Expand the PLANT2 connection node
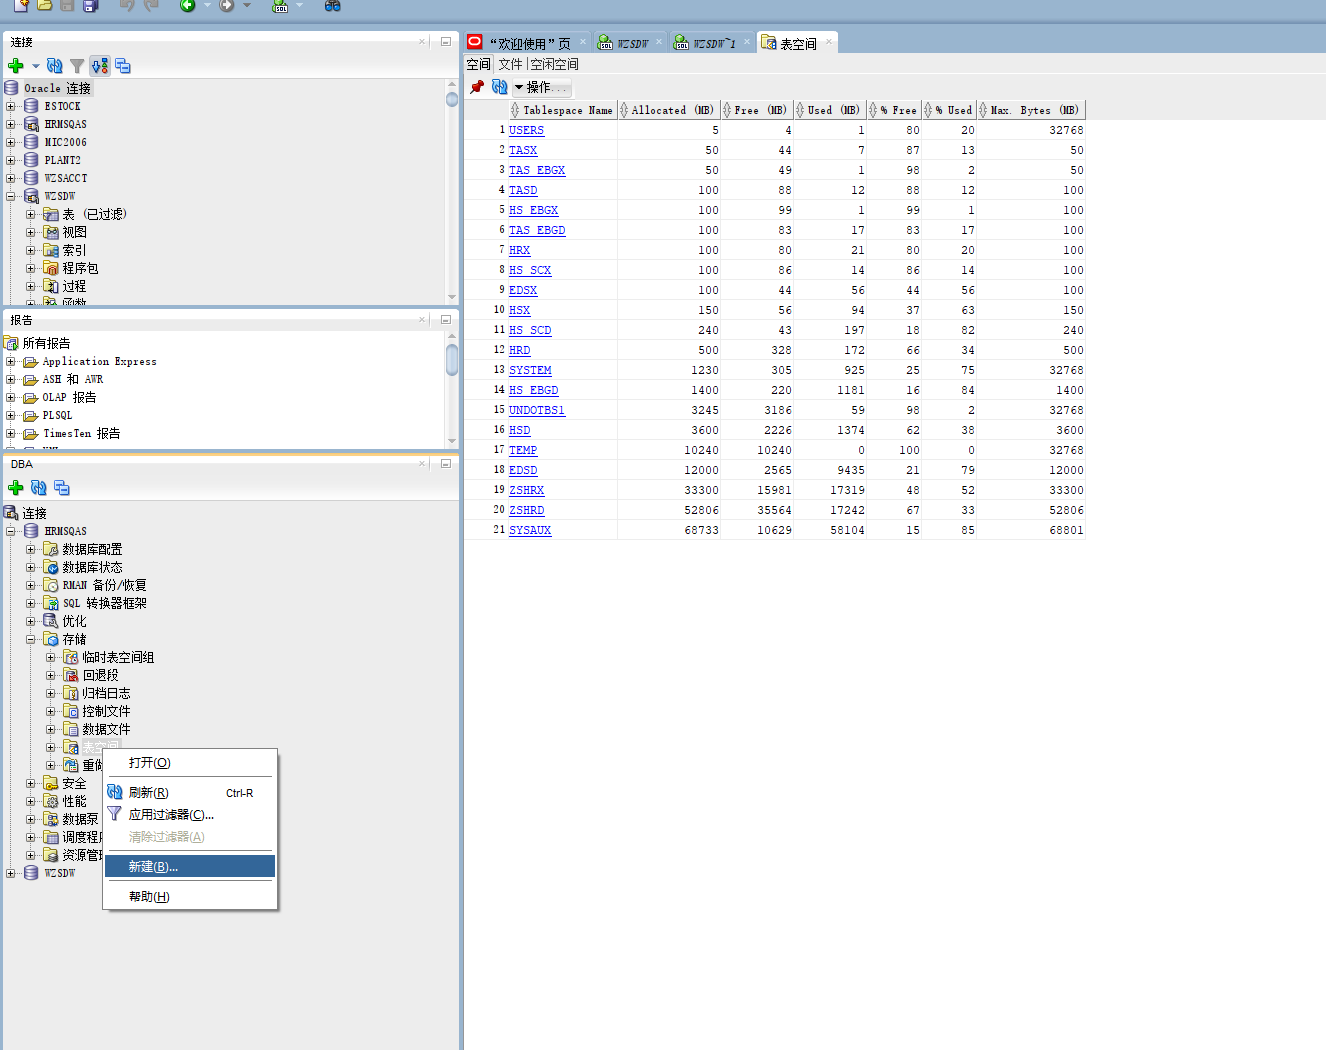 pos(11,160)
